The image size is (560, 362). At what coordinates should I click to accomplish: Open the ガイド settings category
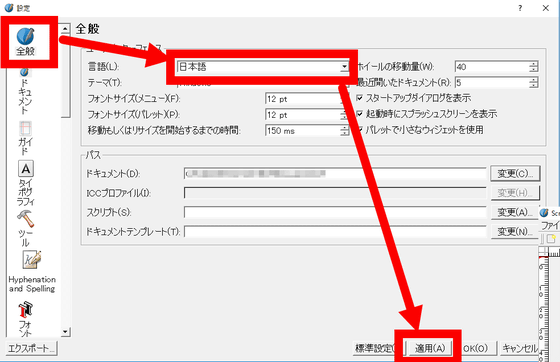click(x=25, y=139)
